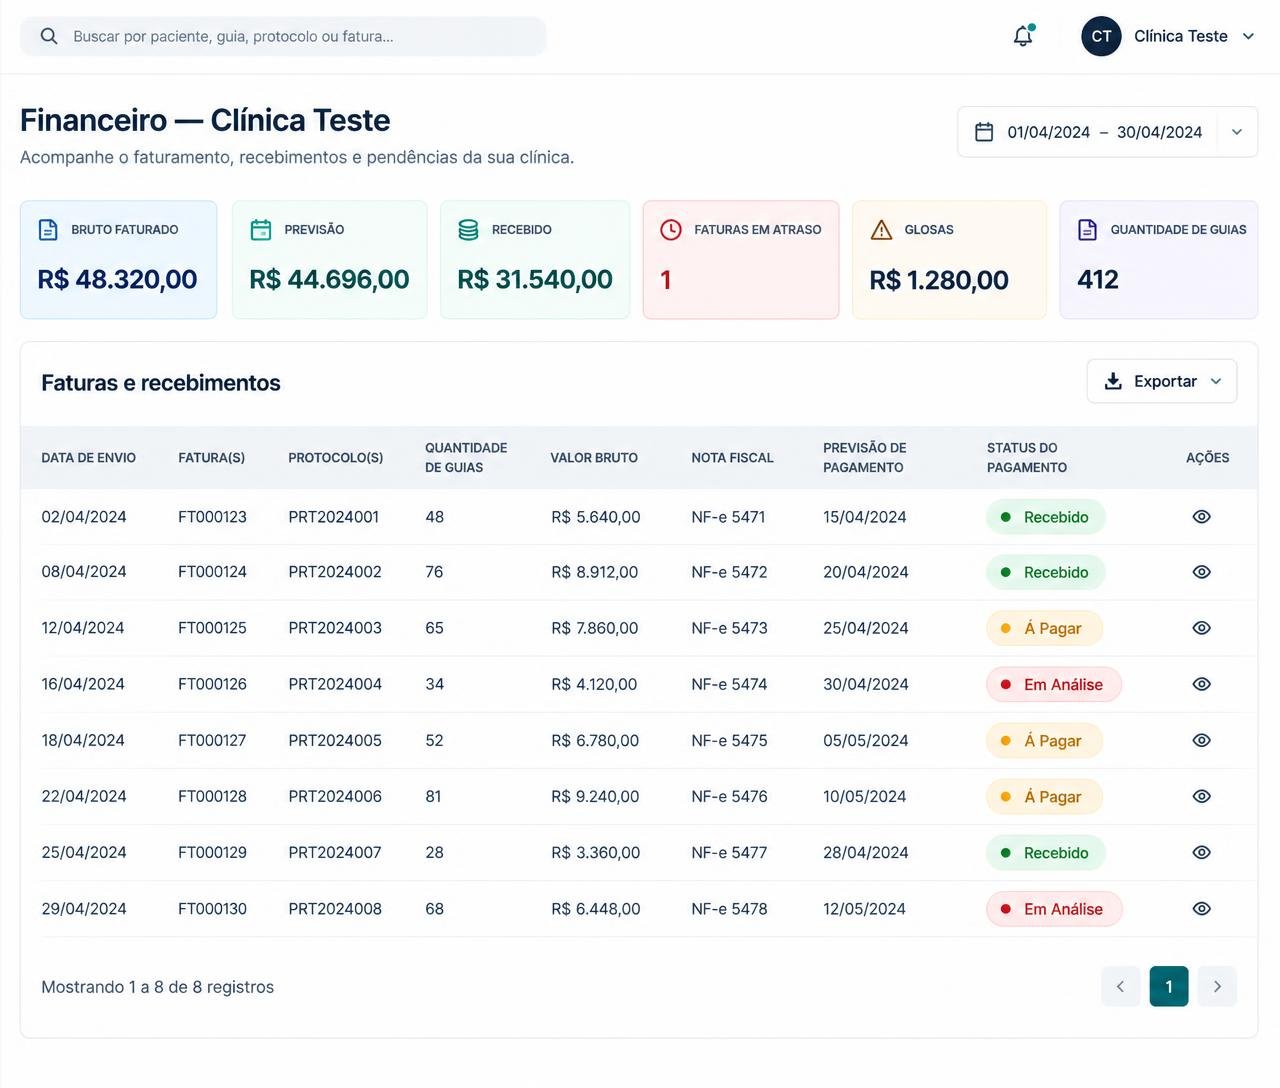Click the value R$ 3.360,00
The image size is (1280, 1088).
coord(596,852)
